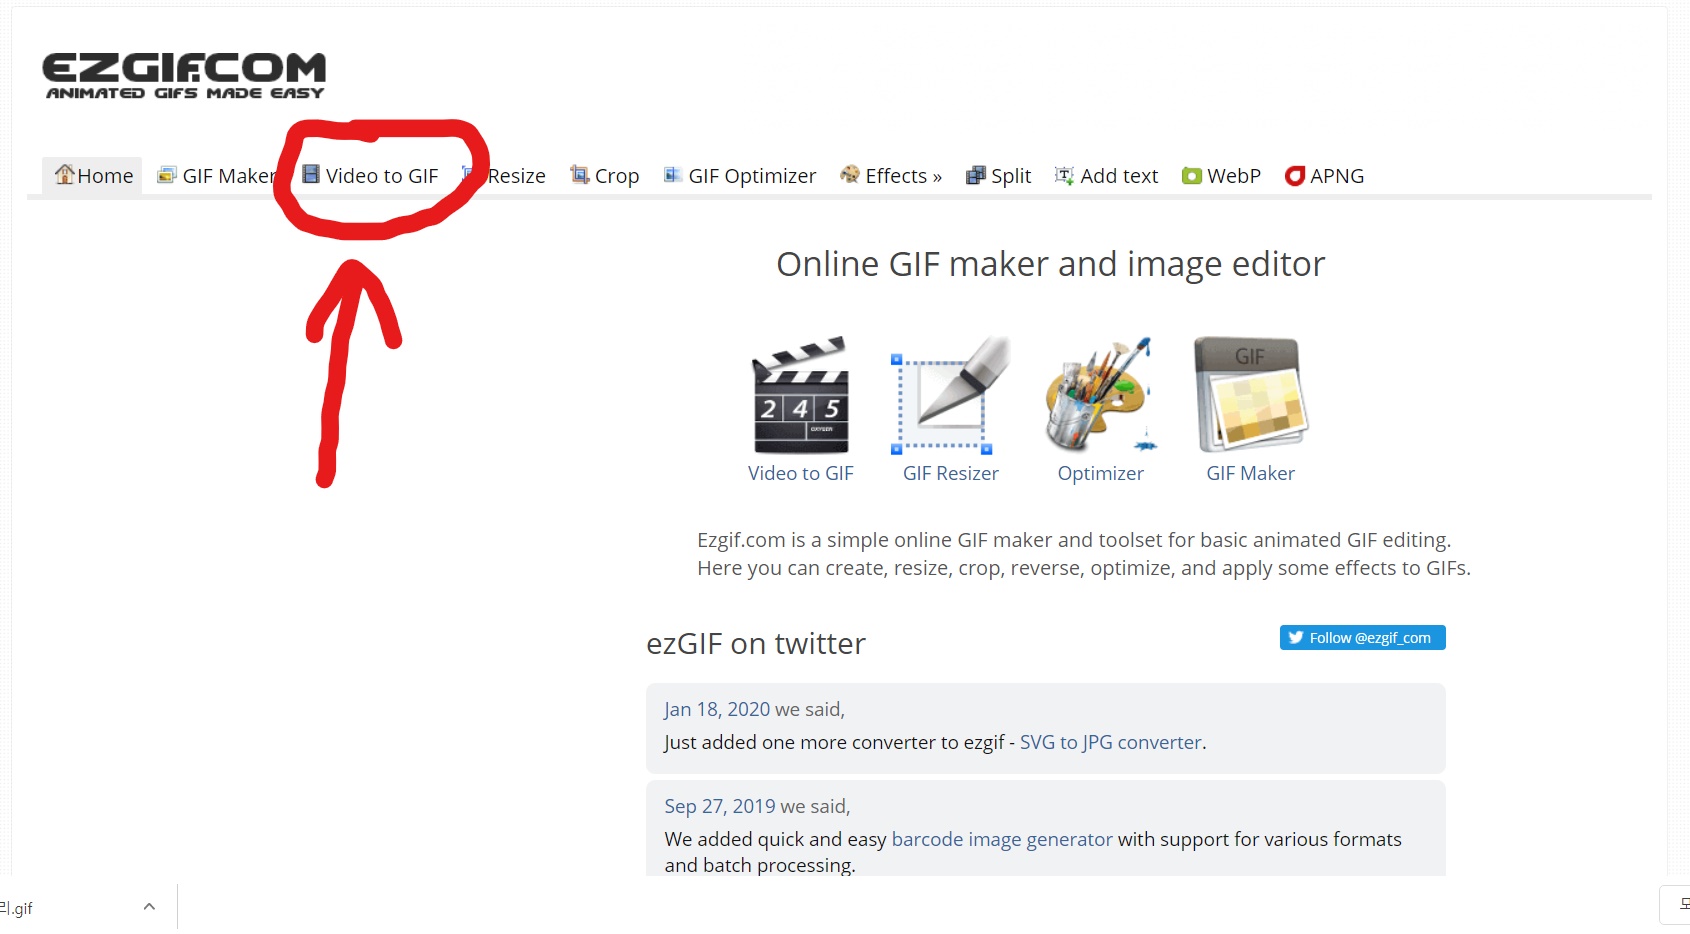Follow the GIF Resizer text link
1690x934 pixels.
(x=951, y=473)
